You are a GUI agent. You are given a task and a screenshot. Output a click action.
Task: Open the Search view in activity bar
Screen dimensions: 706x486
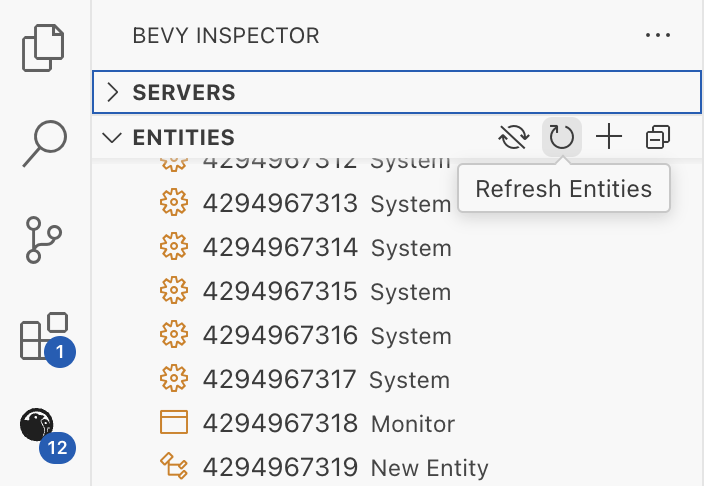(x=45, y=143)
